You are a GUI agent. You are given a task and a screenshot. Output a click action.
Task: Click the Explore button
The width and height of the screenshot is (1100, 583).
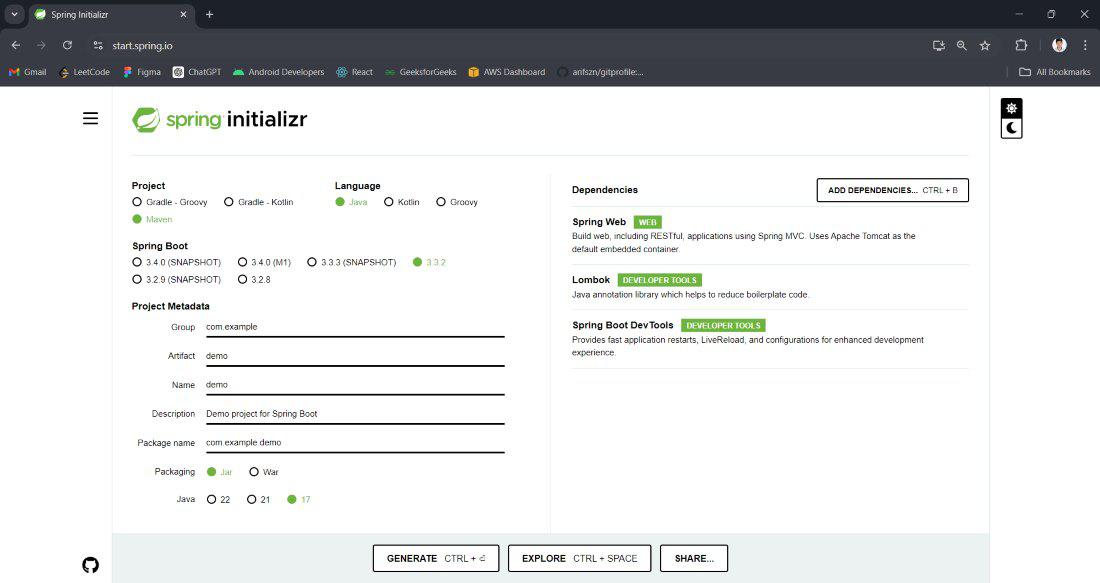pos(579,558)
